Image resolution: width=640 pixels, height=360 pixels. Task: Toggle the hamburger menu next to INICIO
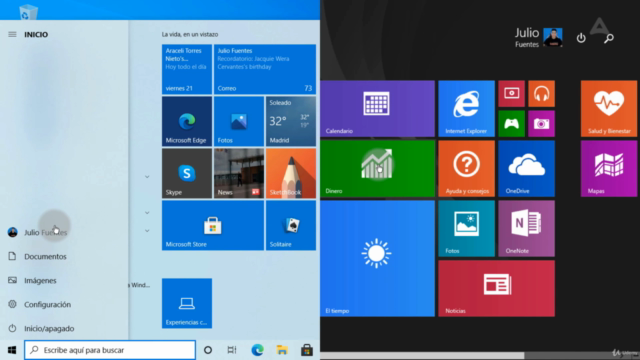click(x=12, y=34)
